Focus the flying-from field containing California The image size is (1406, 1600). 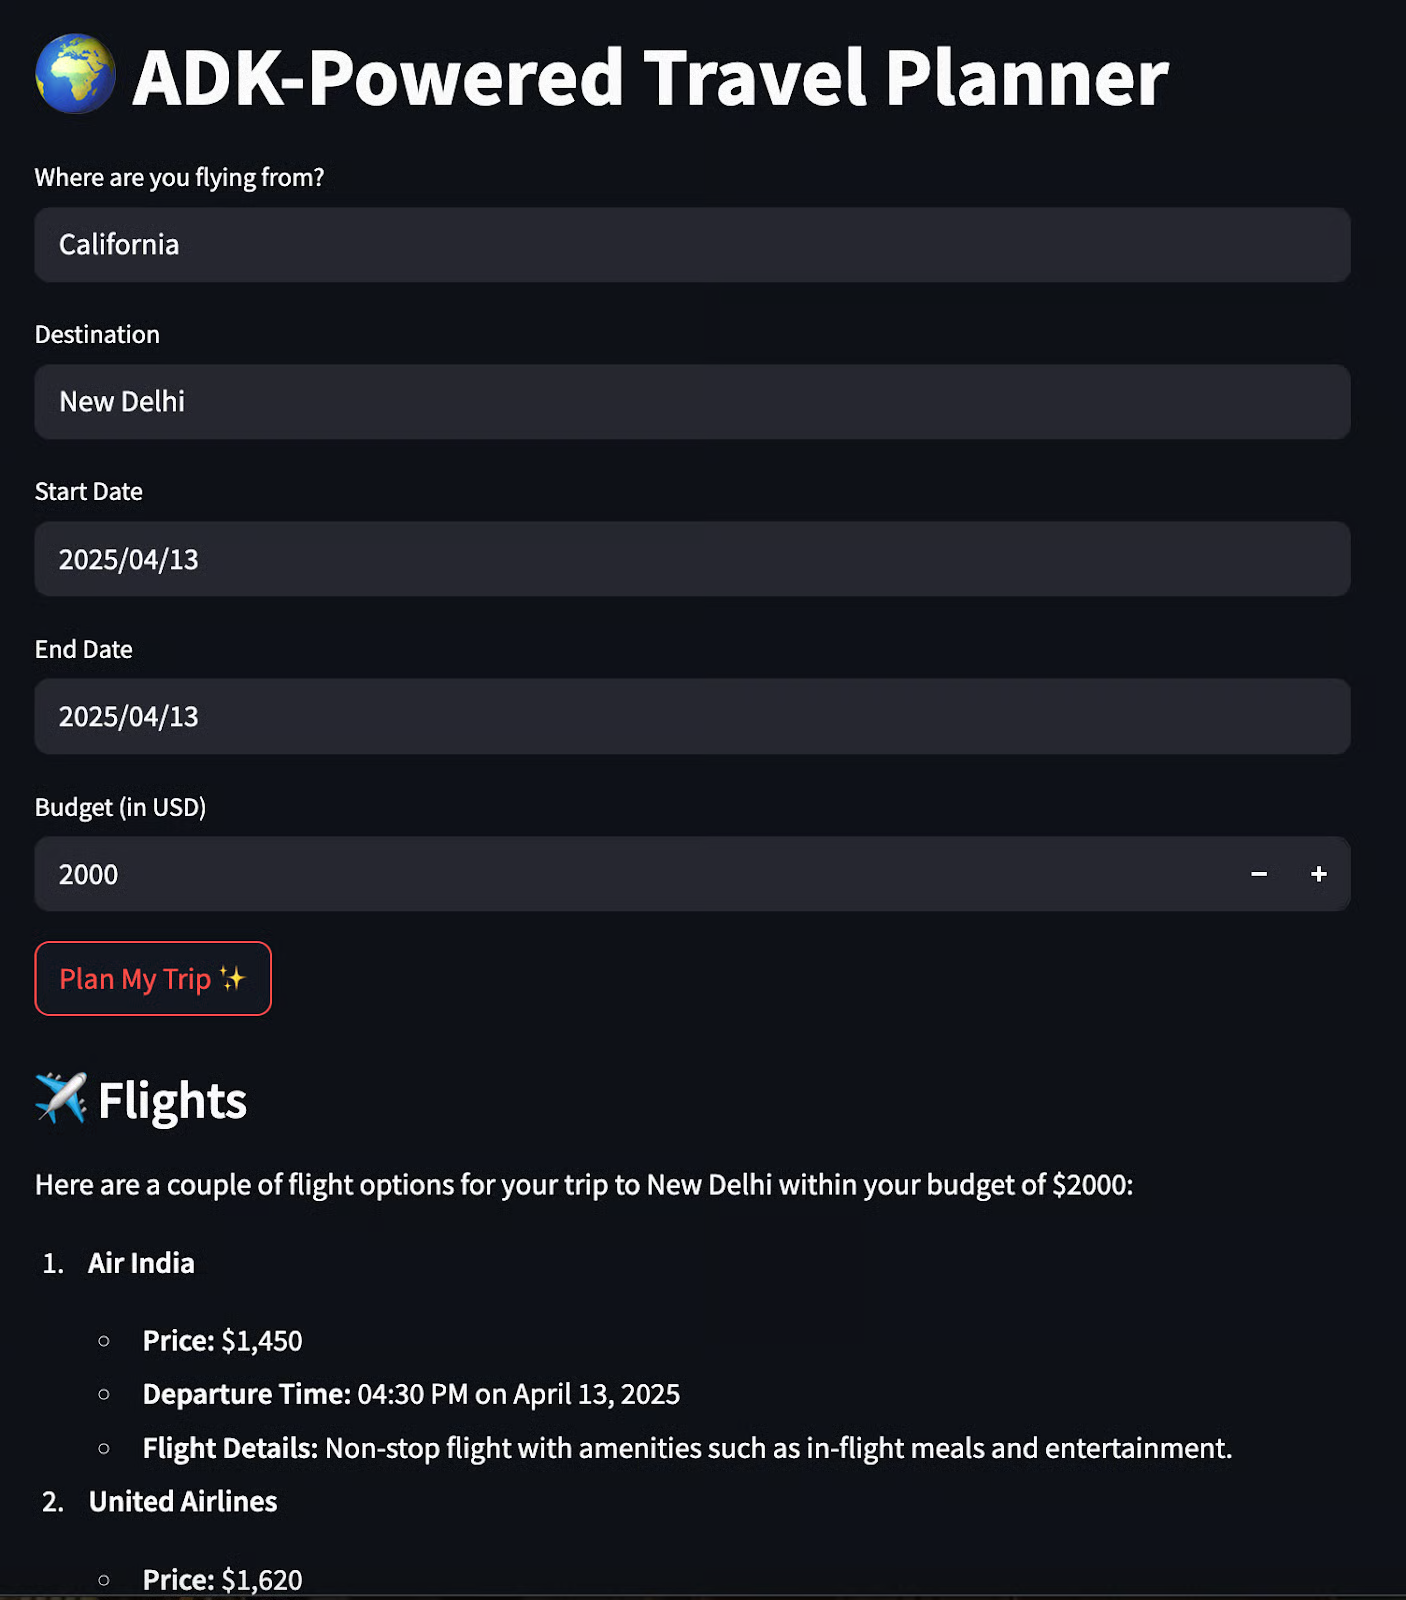pos(692,245)
